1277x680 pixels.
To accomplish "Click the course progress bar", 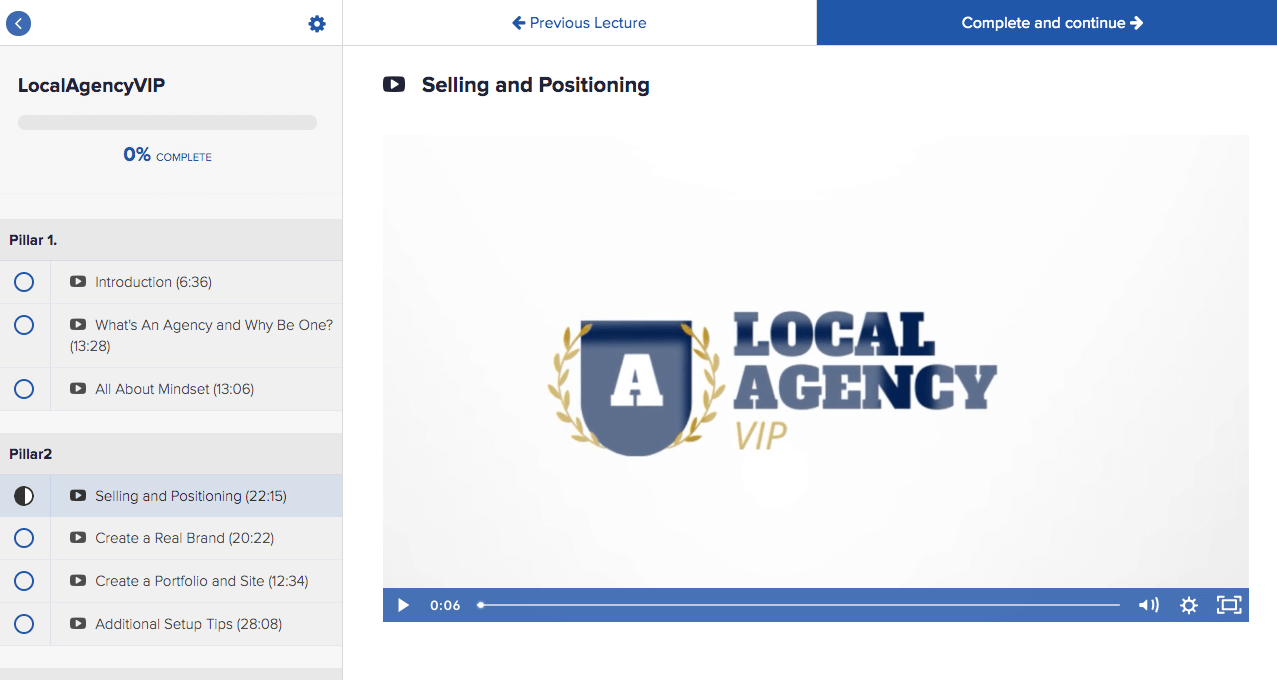I will click(167, 123).
